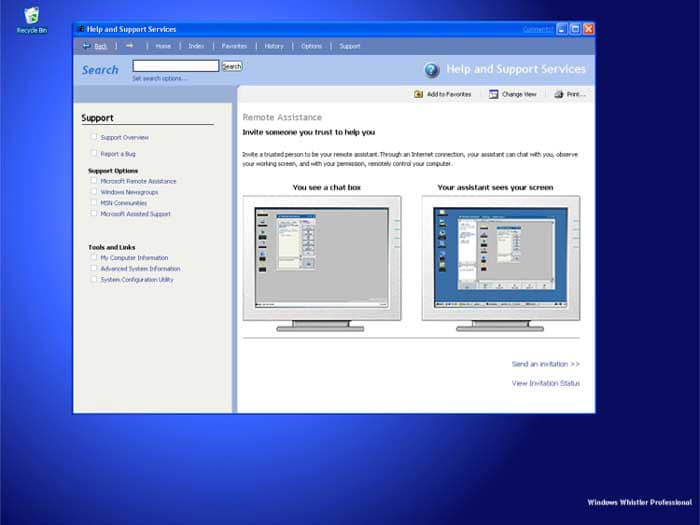700x525 pixels.
Task: Click the Remote Assistance heading text
Action: [x=282, y=117]
